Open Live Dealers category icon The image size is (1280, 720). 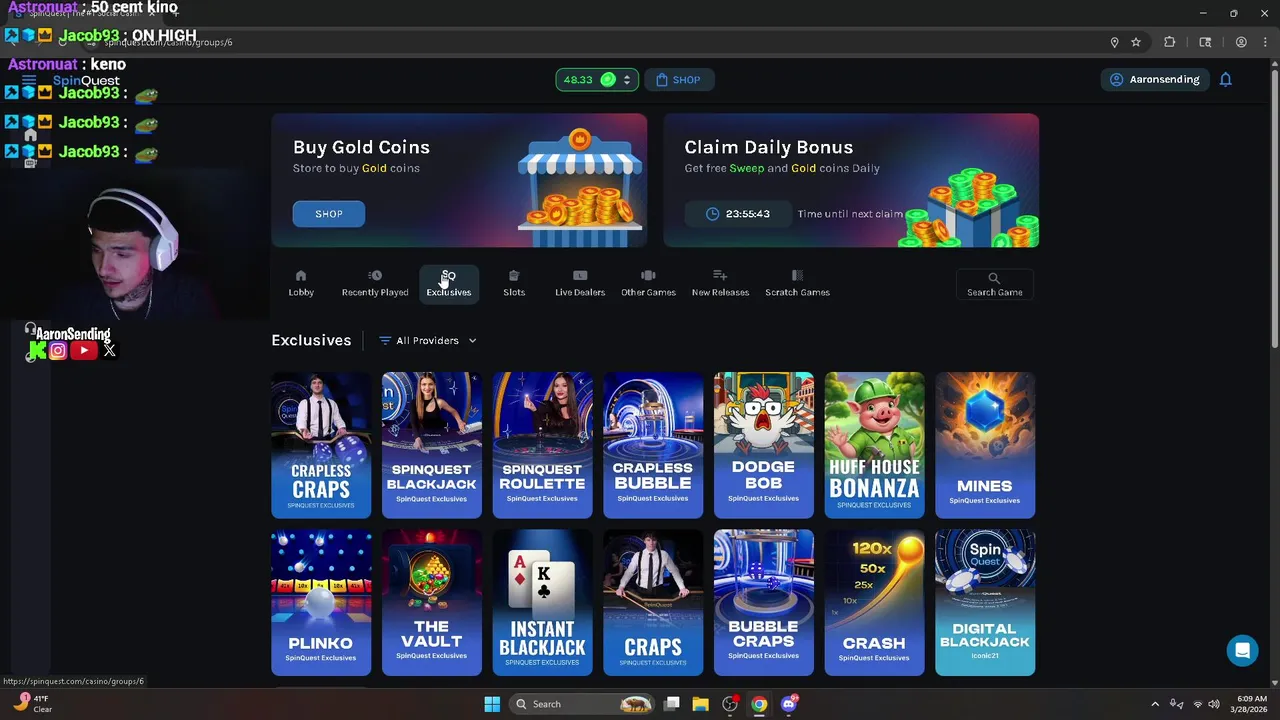pyautogui.click(x=580, y=276)
